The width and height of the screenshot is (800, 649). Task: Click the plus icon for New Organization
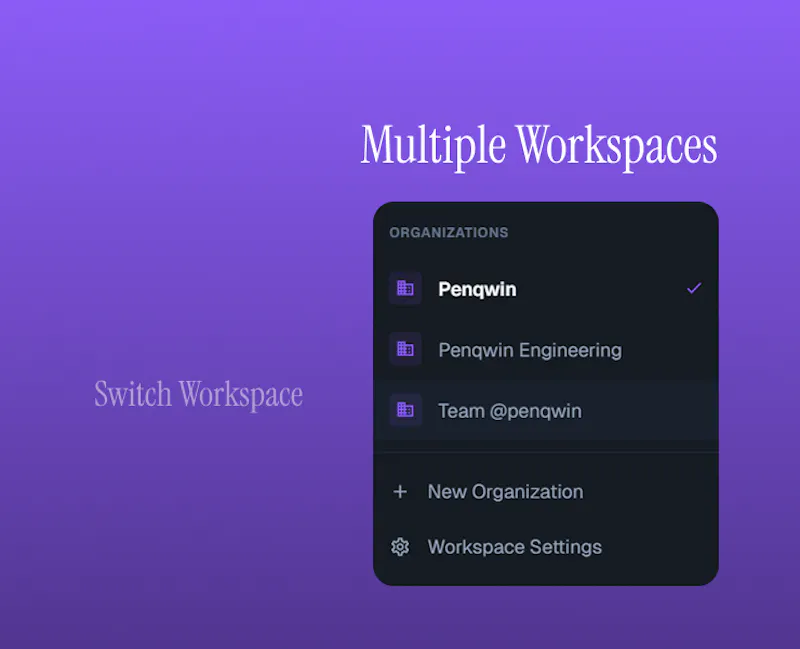pyautogui.click(x=400, y=491)
